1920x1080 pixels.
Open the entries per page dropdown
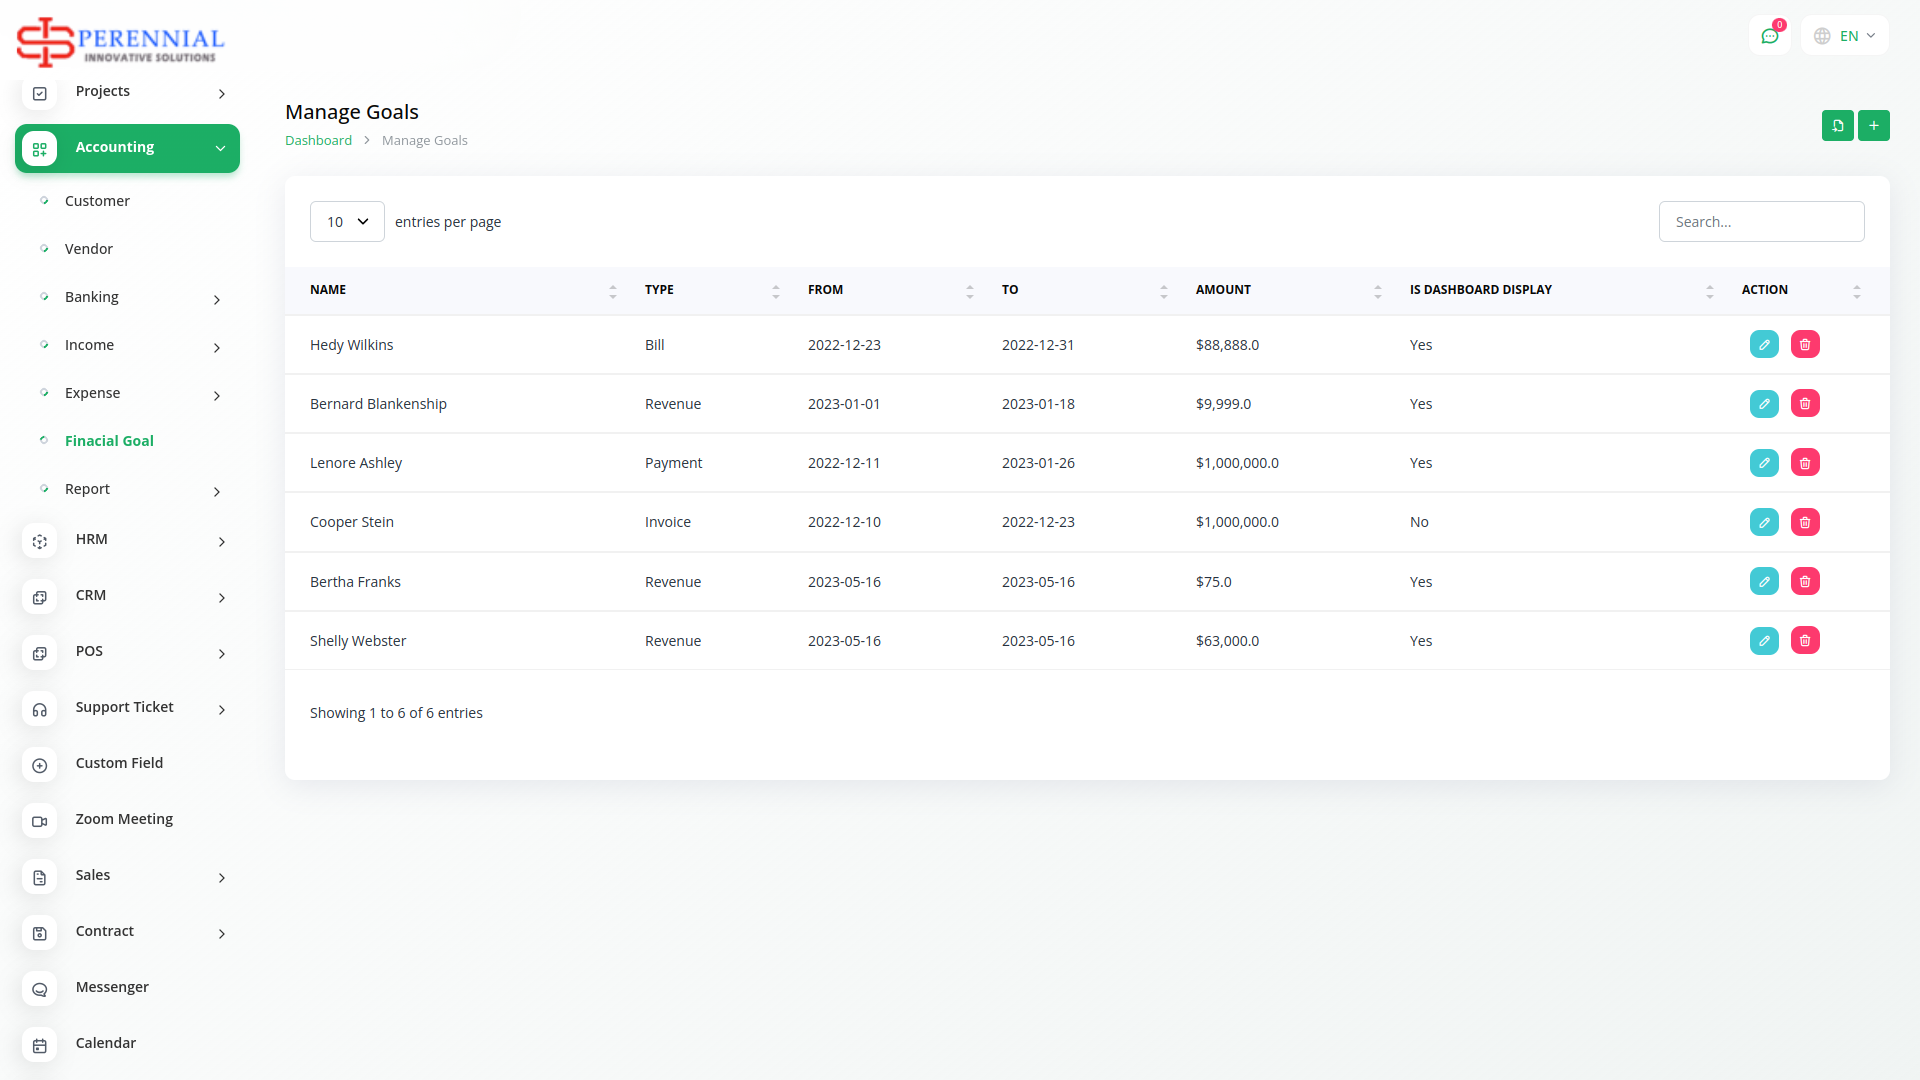347,222
